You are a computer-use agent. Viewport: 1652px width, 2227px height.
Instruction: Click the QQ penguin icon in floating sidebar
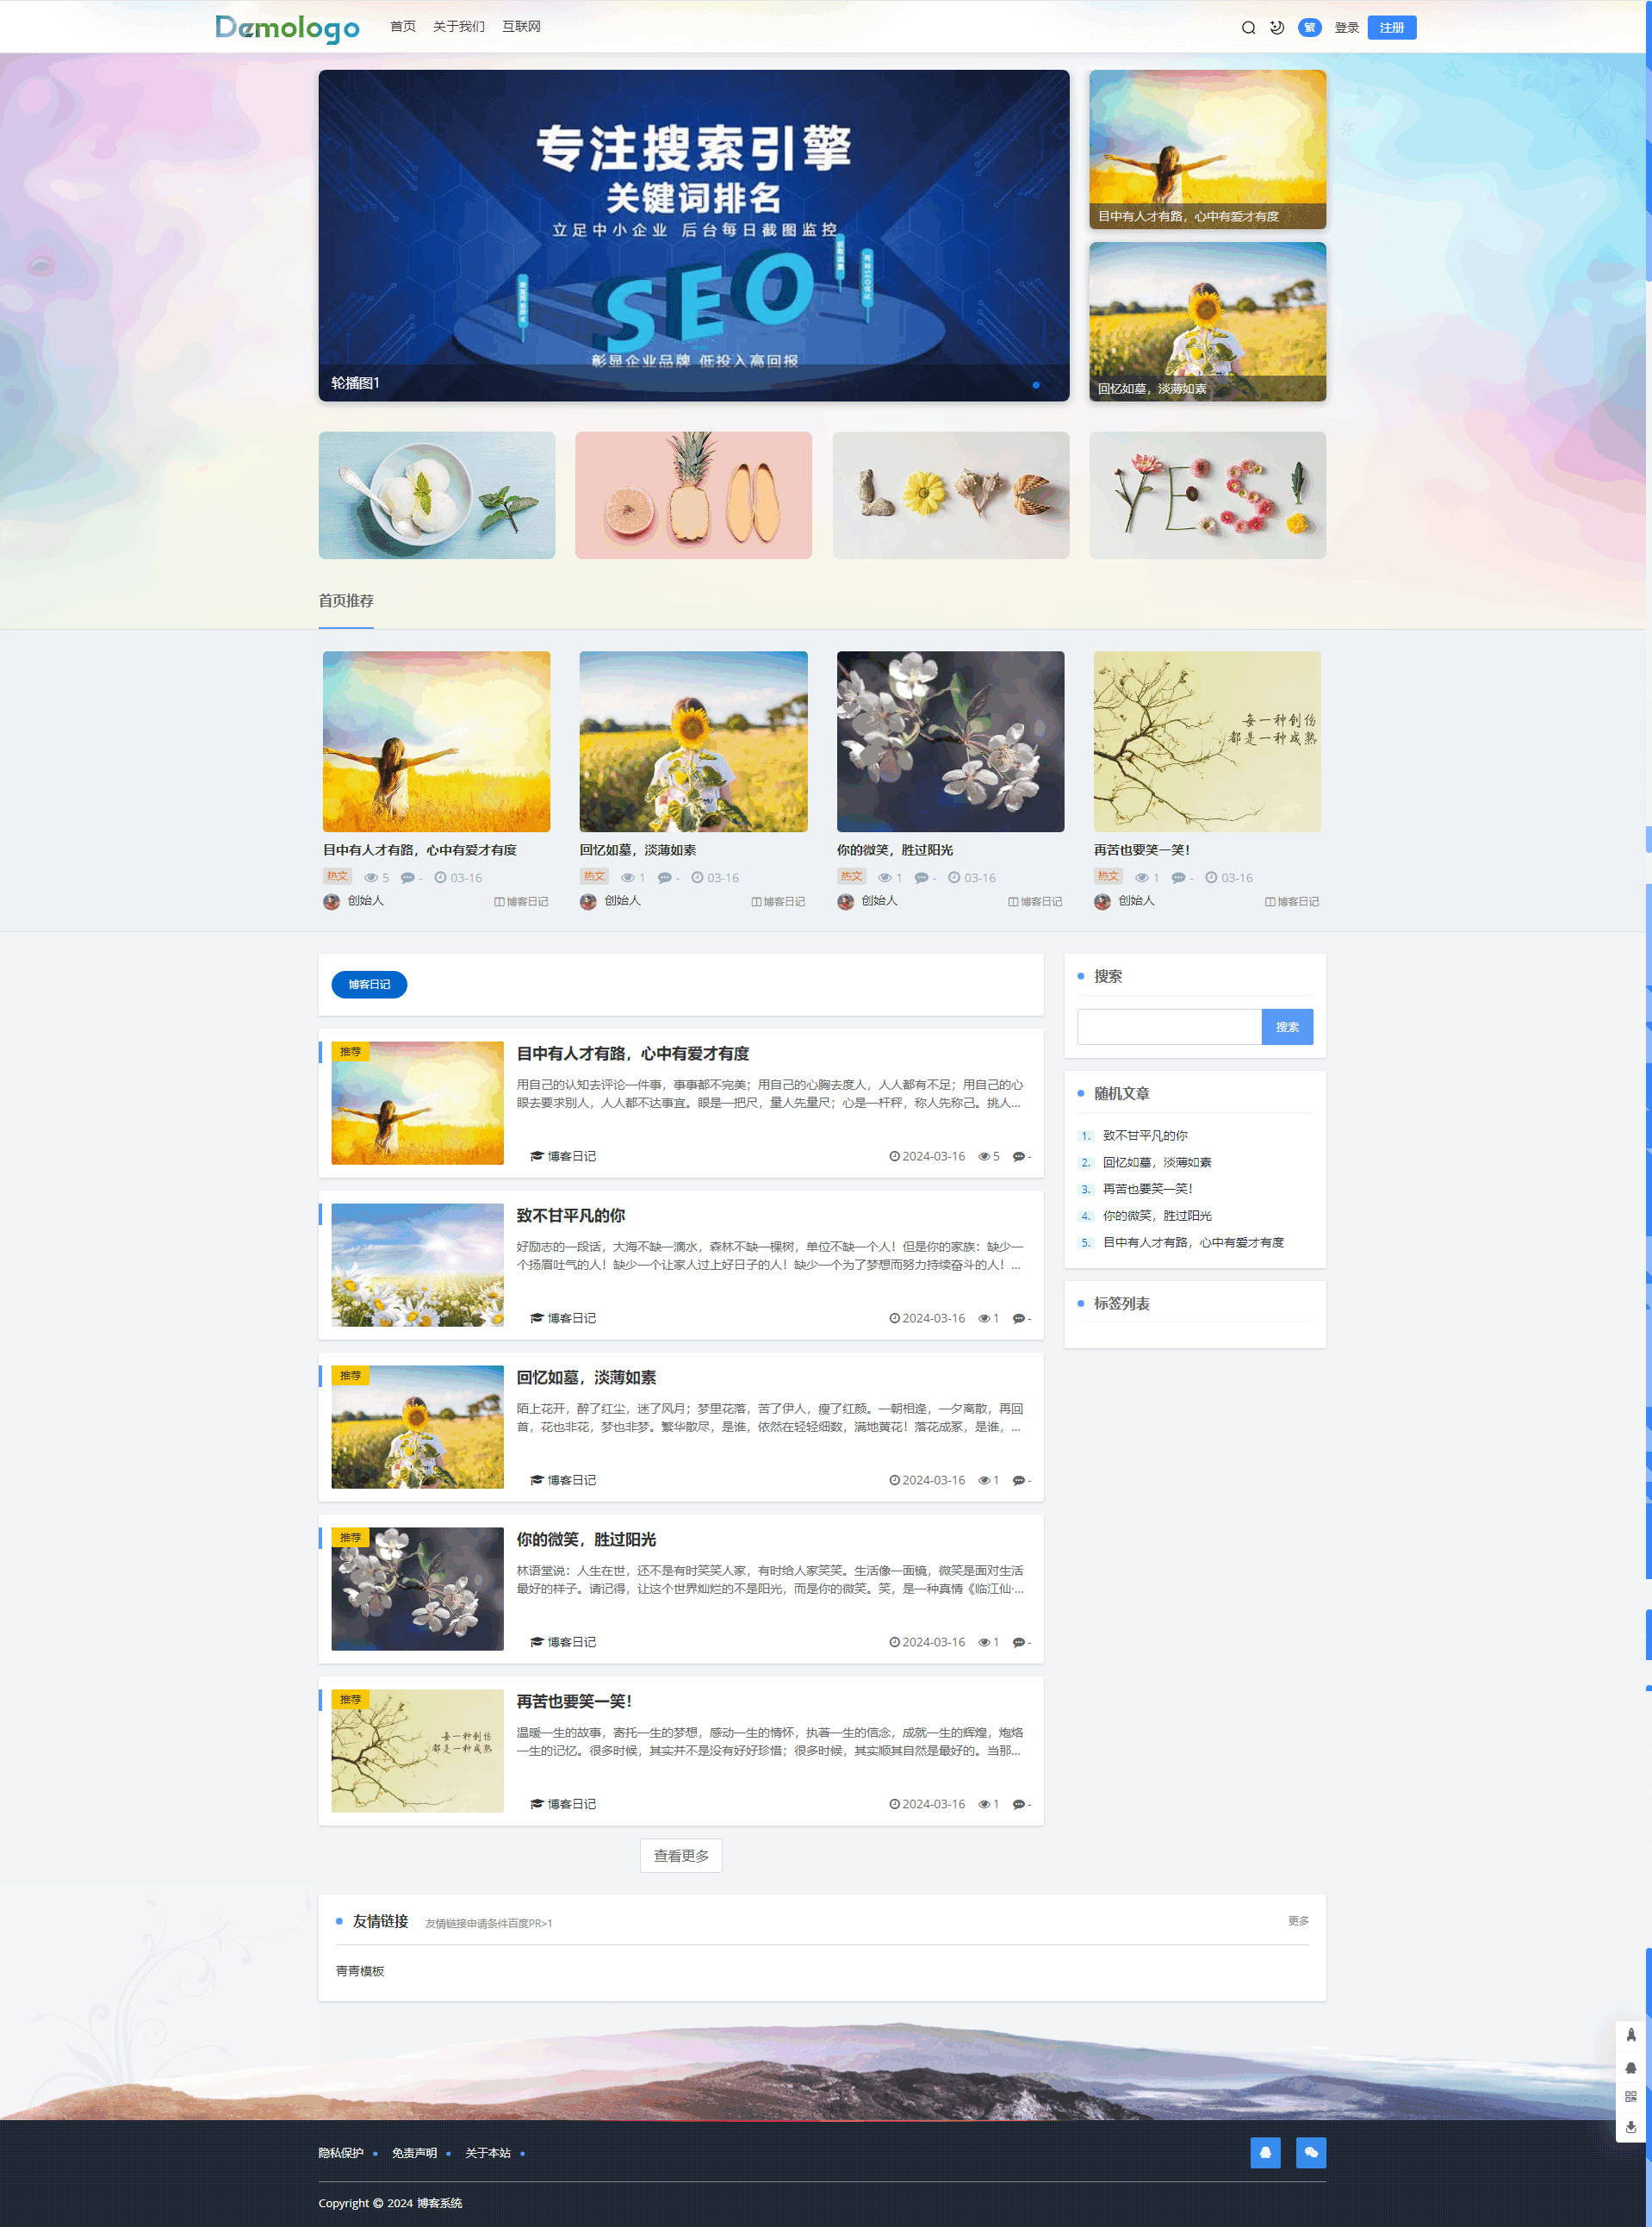1631,2067
